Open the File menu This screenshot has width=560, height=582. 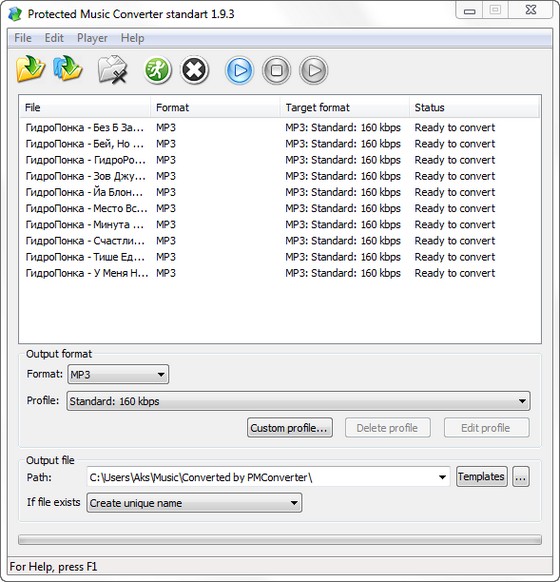[x=23, y=38]
